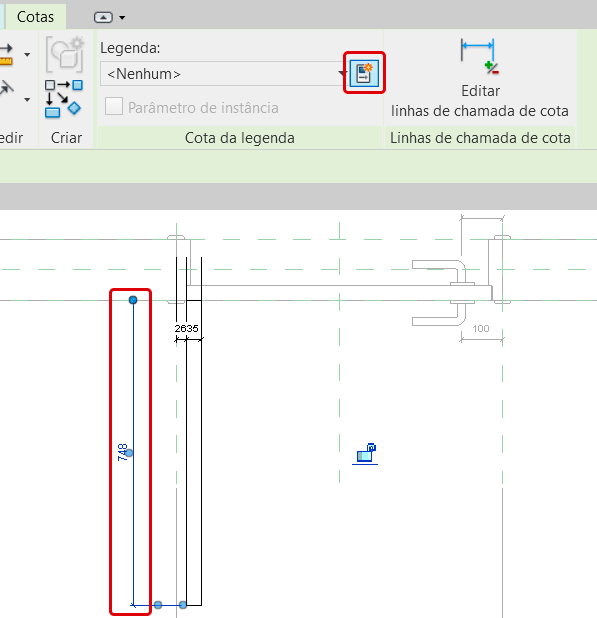
Task: Enable the Parâmetro de instância checkbox
Action: point(114,106)
